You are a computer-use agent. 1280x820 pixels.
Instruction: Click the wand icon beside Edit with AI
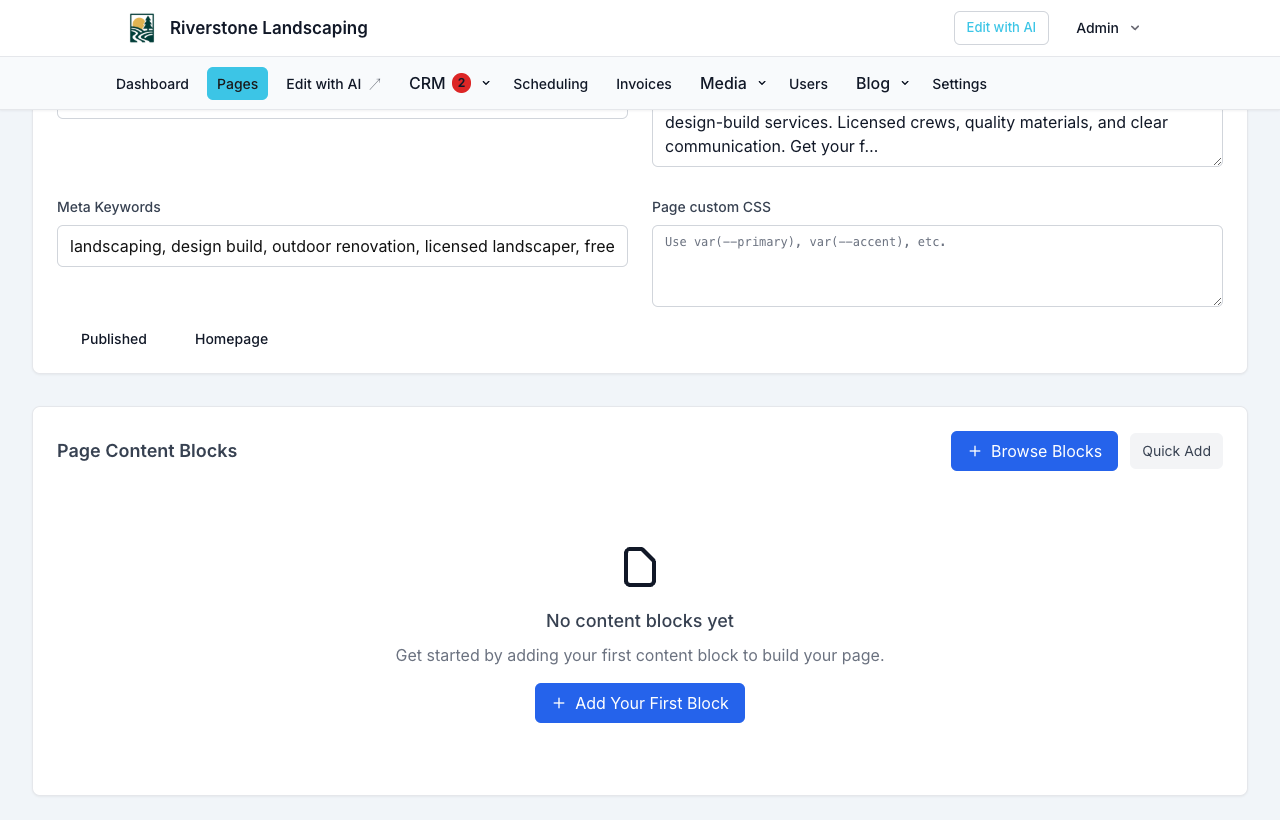click(x=375, y=84)
